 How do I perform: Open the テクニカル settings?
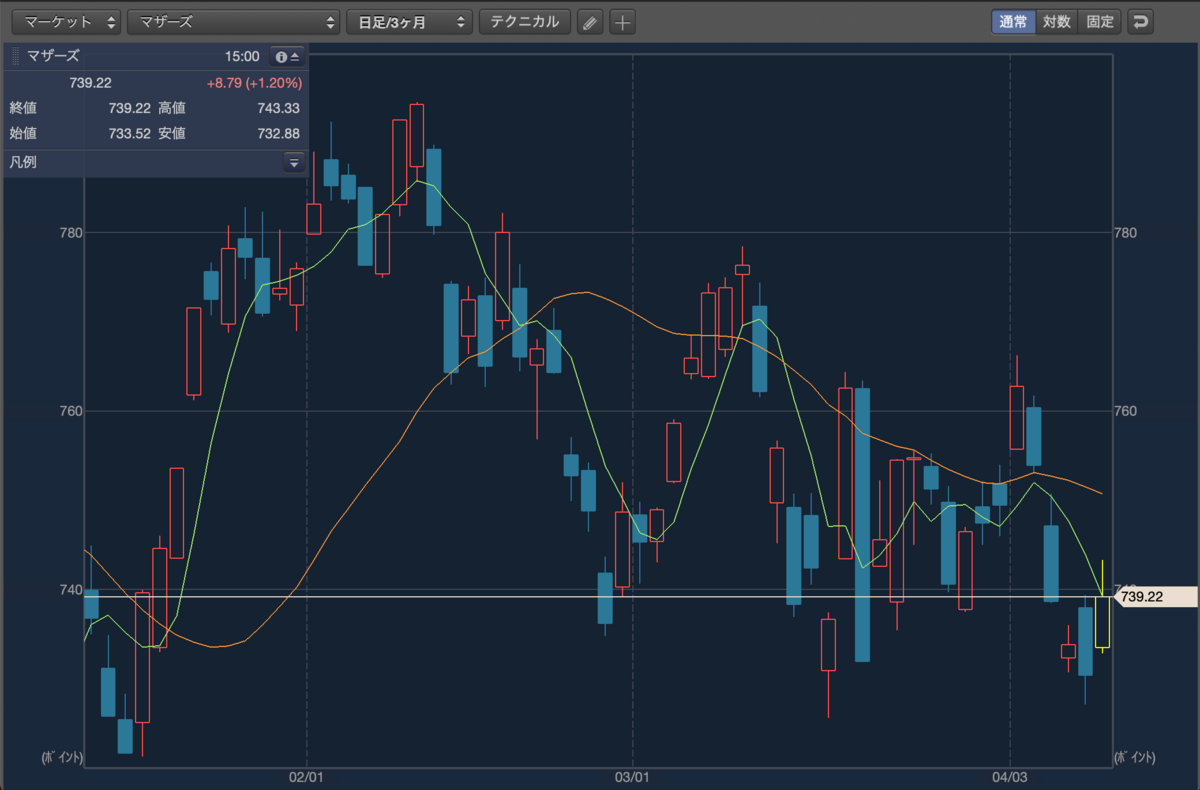pos(525,22)
